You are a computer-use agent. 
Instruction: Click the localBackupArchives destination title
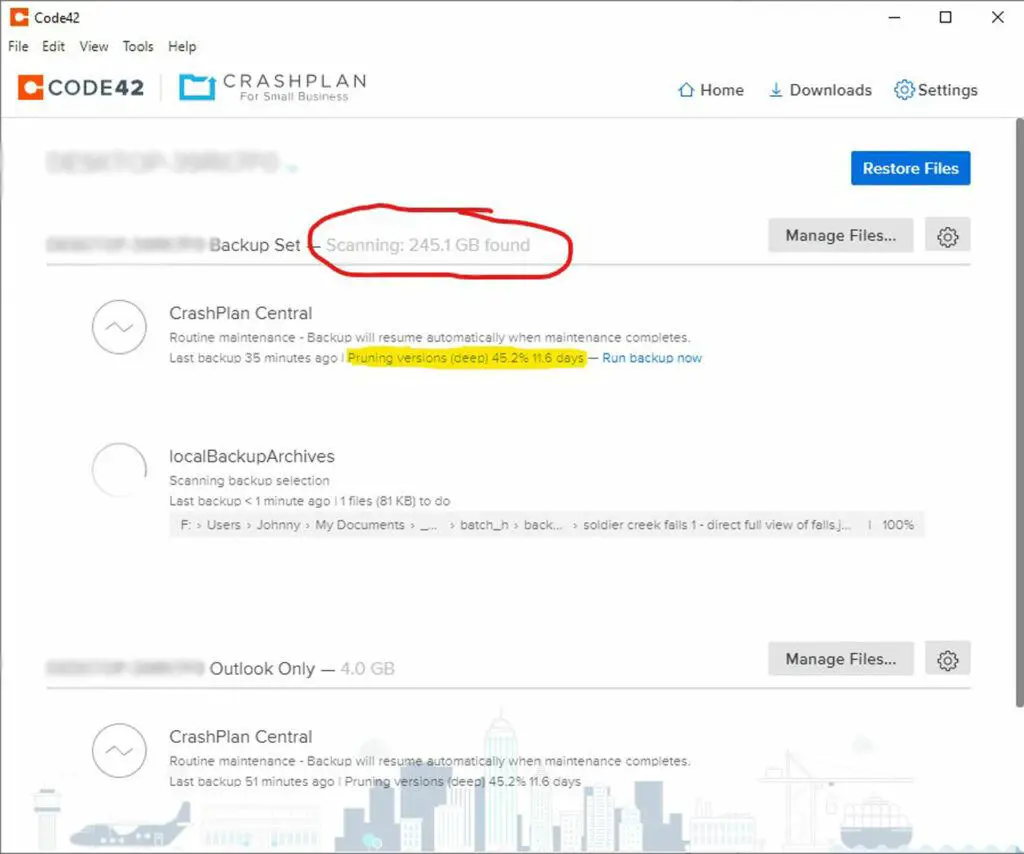[x=251, y=456]
